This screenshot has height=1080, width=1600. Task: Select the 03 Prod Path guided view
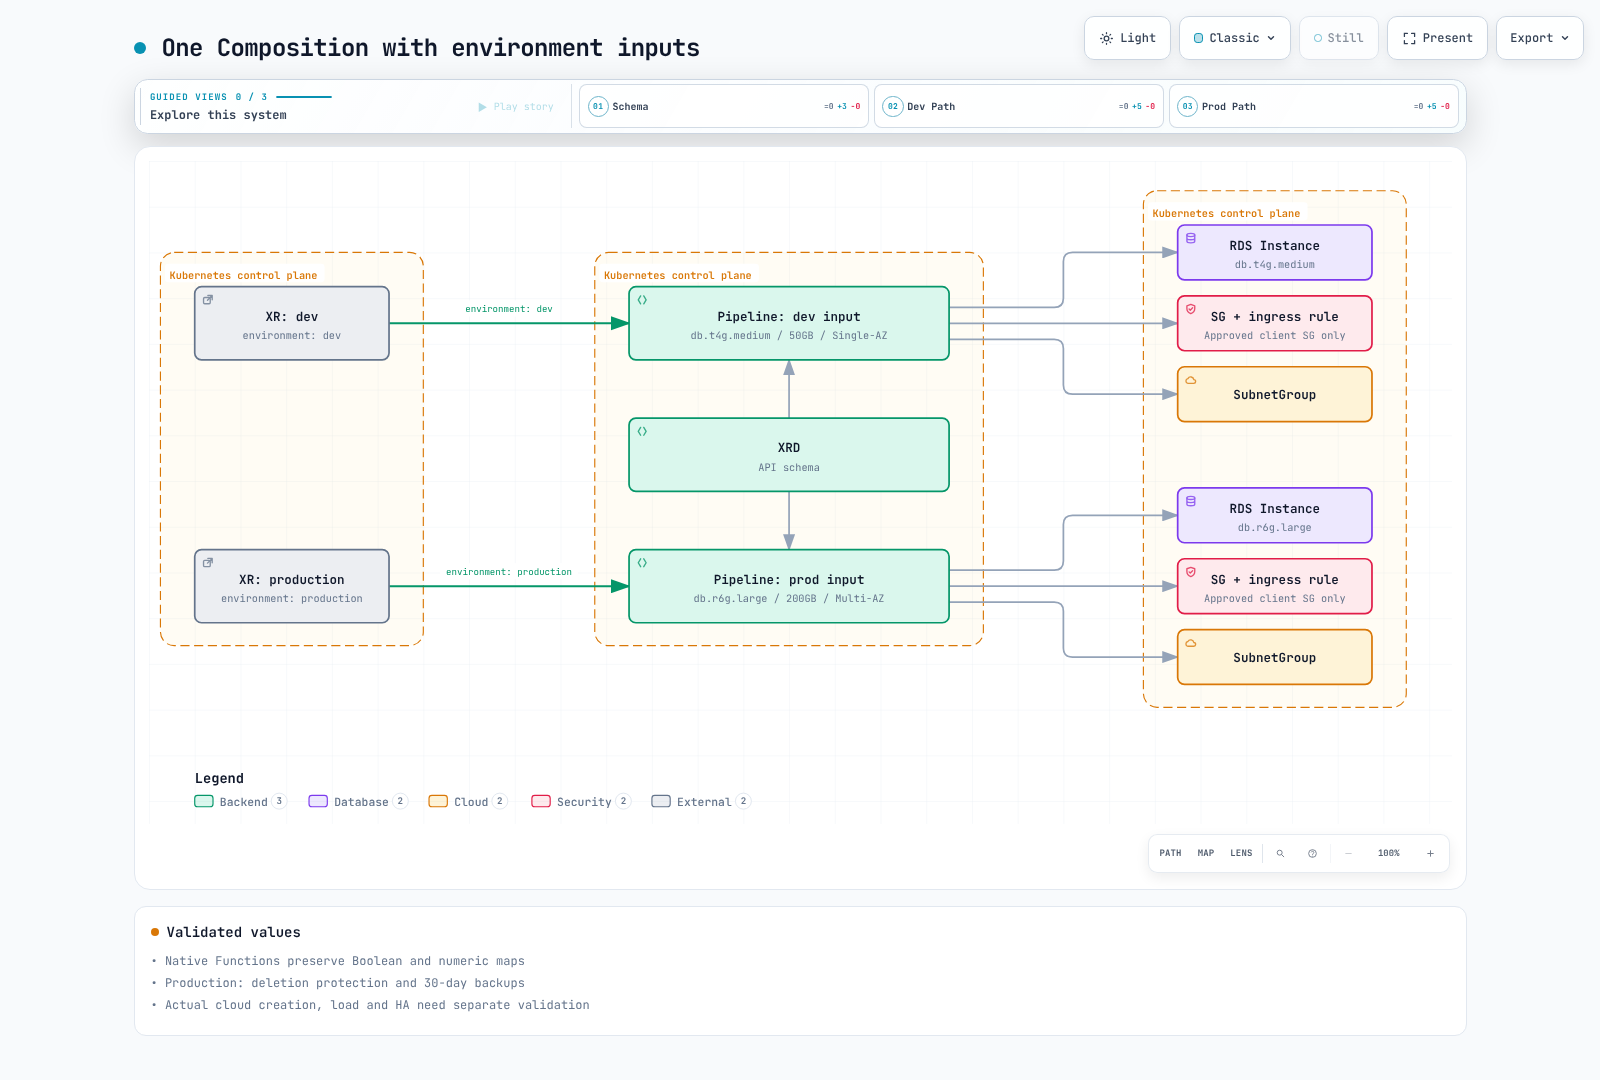(1314, 106)
